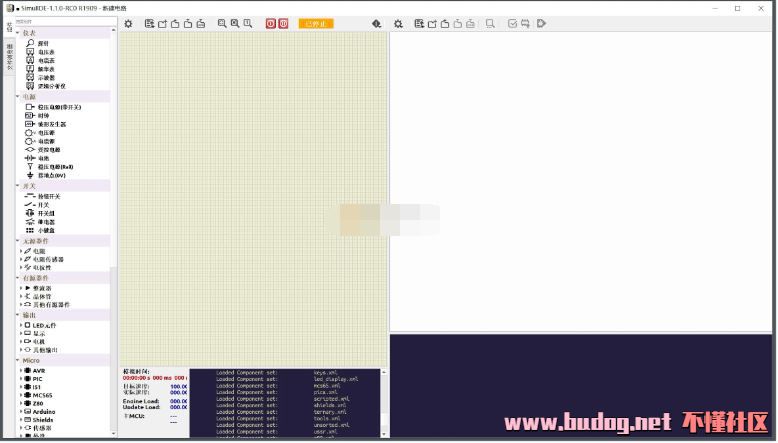The width and height of the screenshot is (778, 443).
Task: Upload firmware using editor toolbar icon
Action: point(525,23)
